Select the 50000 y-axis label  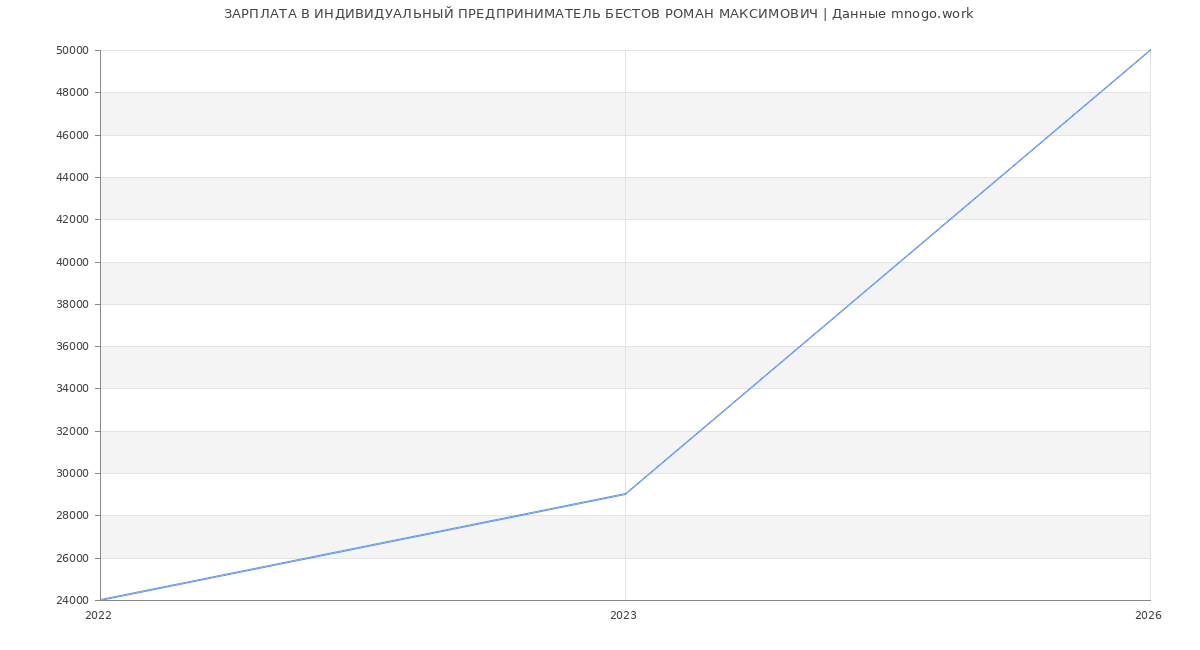73,50
